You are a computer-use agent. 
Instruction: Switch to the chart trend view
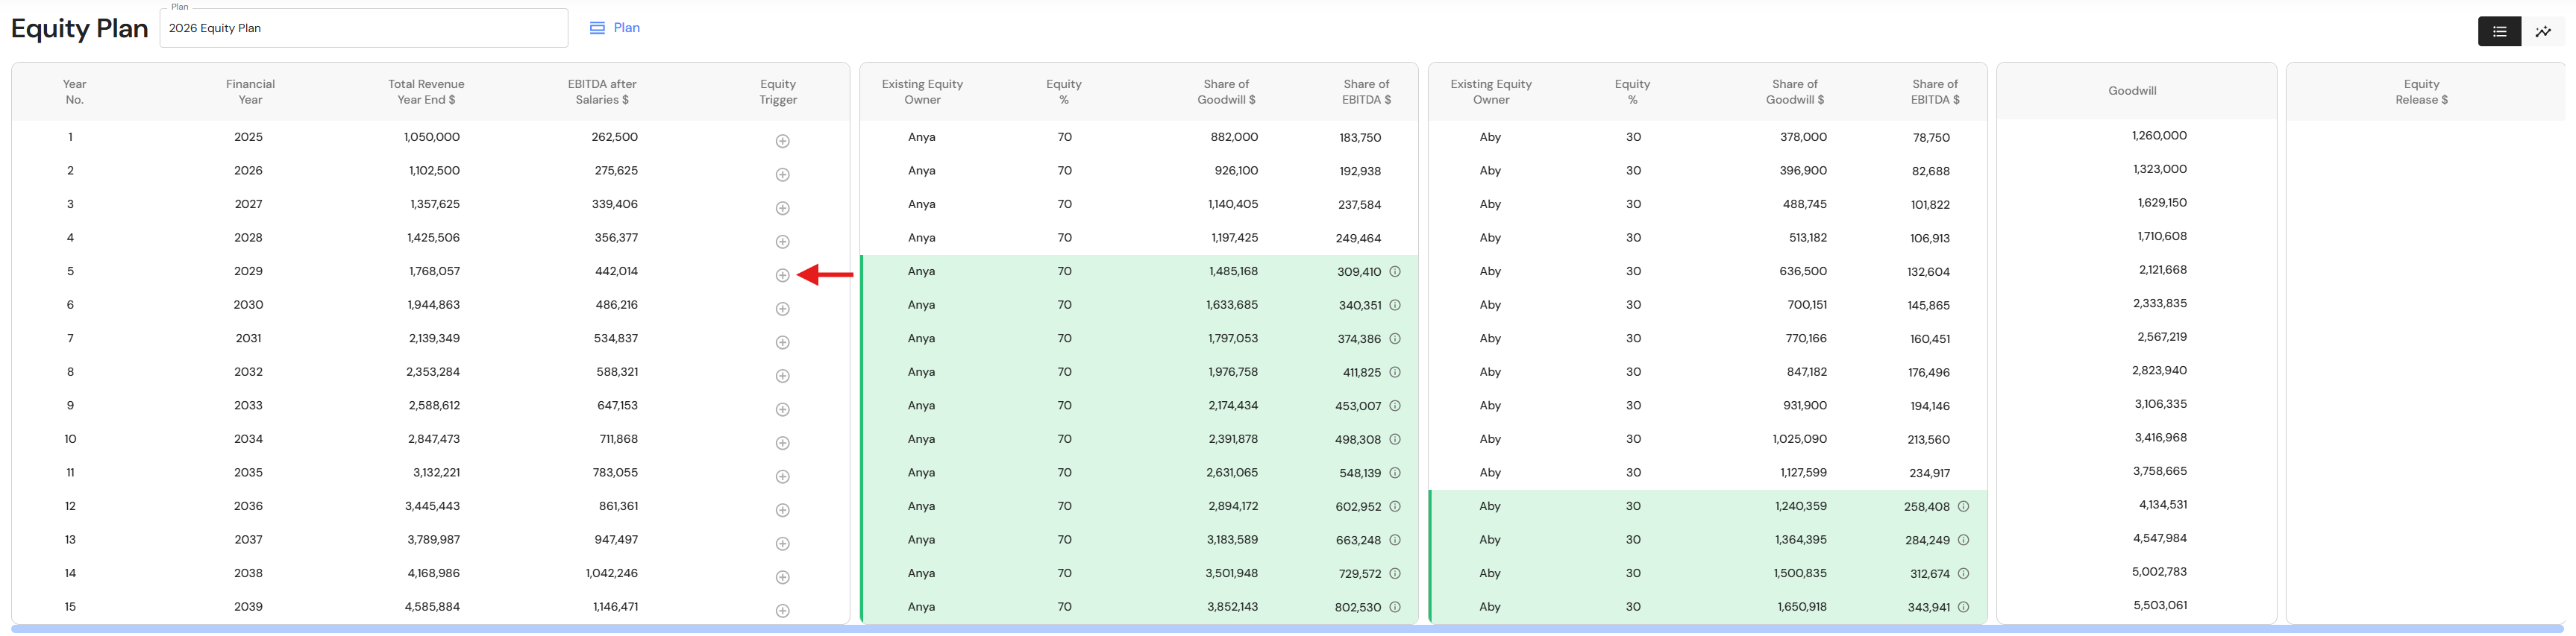(x=2543, y=31)
